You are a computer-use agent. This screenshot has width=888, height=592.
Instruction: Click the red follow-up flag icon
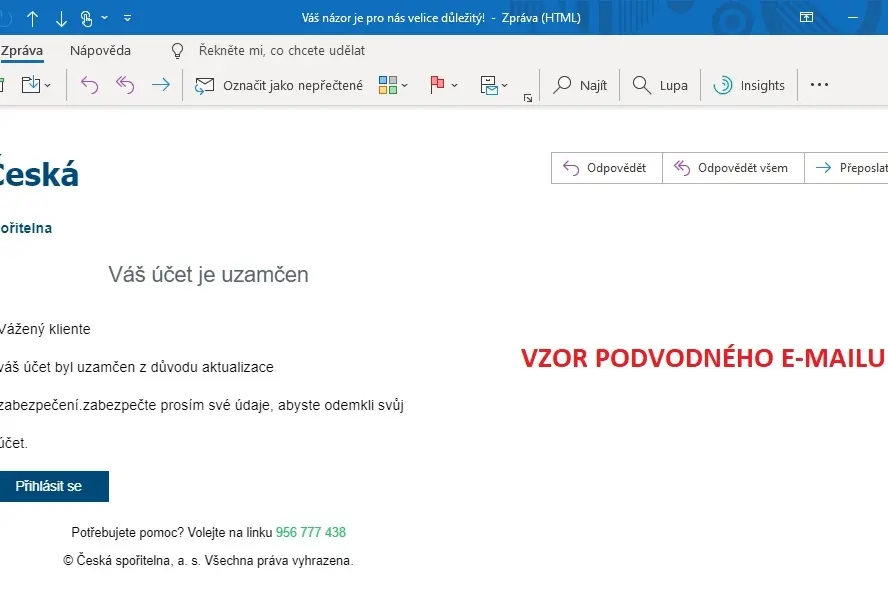tap(437, 85)
